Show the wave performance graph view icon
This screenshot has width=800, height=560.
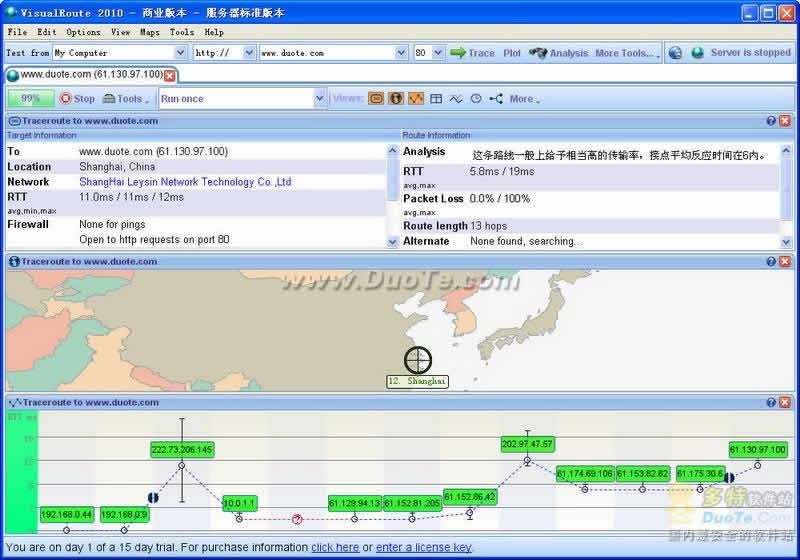click(x=456, y=98)
